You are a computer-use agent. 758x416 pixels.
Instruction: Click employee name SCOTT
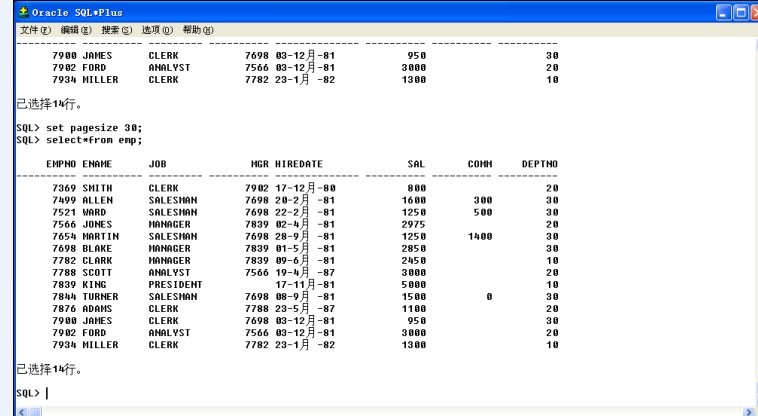(x=97, y=273)
